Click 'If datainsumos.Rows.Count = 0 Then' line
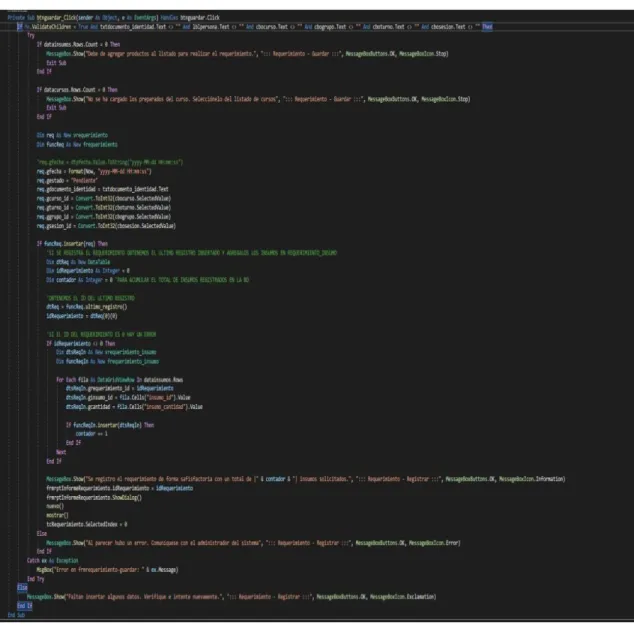The height and width of the screenshot is (626, 634). pyautogui.click(x=78, y=44)
